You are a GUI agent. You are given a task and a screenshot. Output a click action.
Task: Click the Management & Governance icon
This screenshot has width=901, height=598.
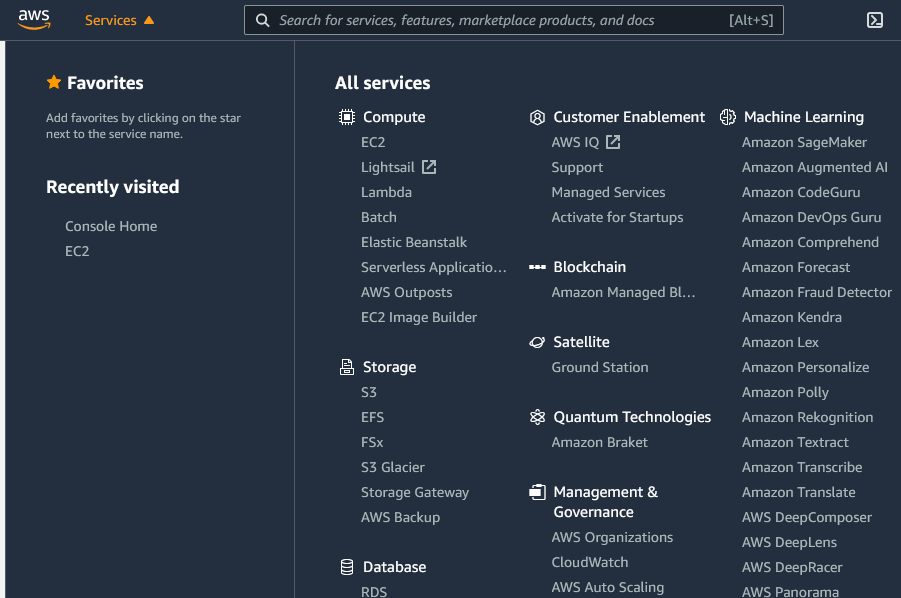[537, 491]
